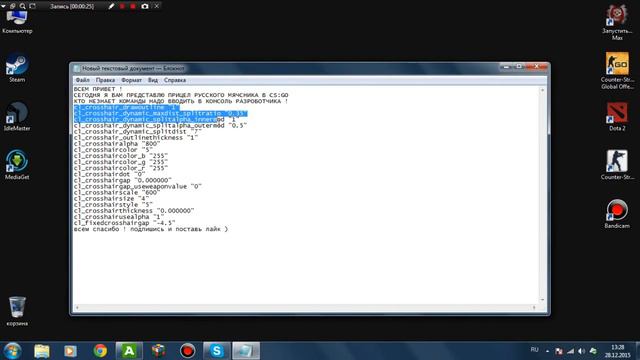
Task: Click the Notepad horizontal scrollbar left arrow
Action: click(77, 307)
